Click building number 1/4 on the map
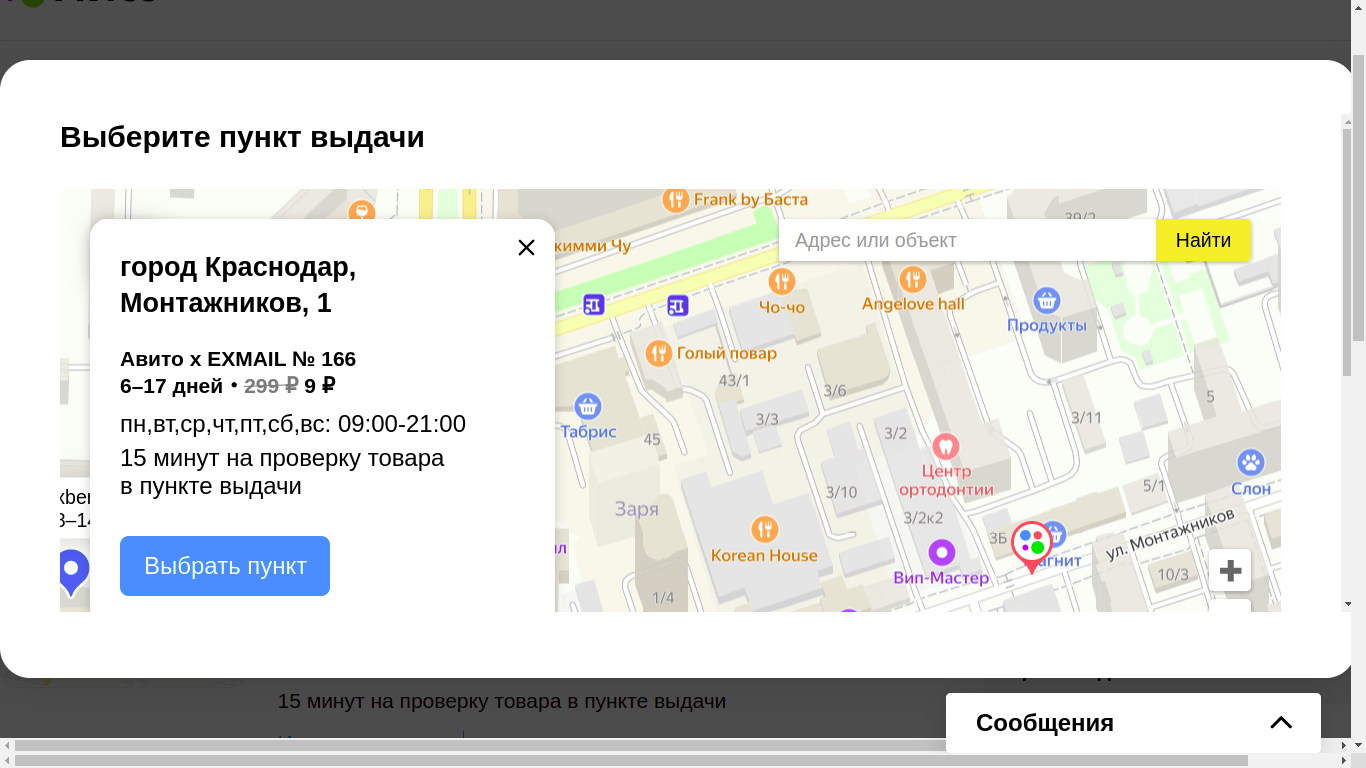 [x=663, y=598]
